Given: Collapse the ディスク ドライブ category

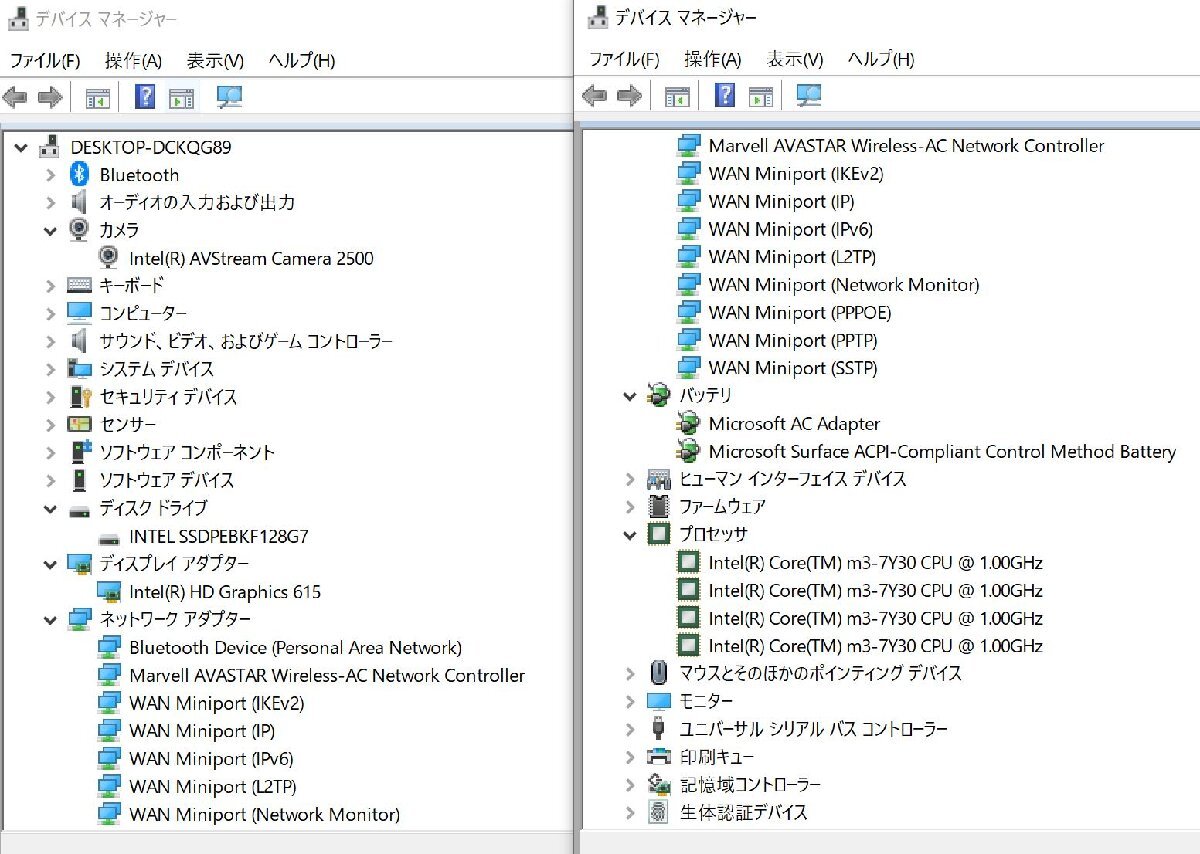Looking at the screenshot, I should coord(51,509).
